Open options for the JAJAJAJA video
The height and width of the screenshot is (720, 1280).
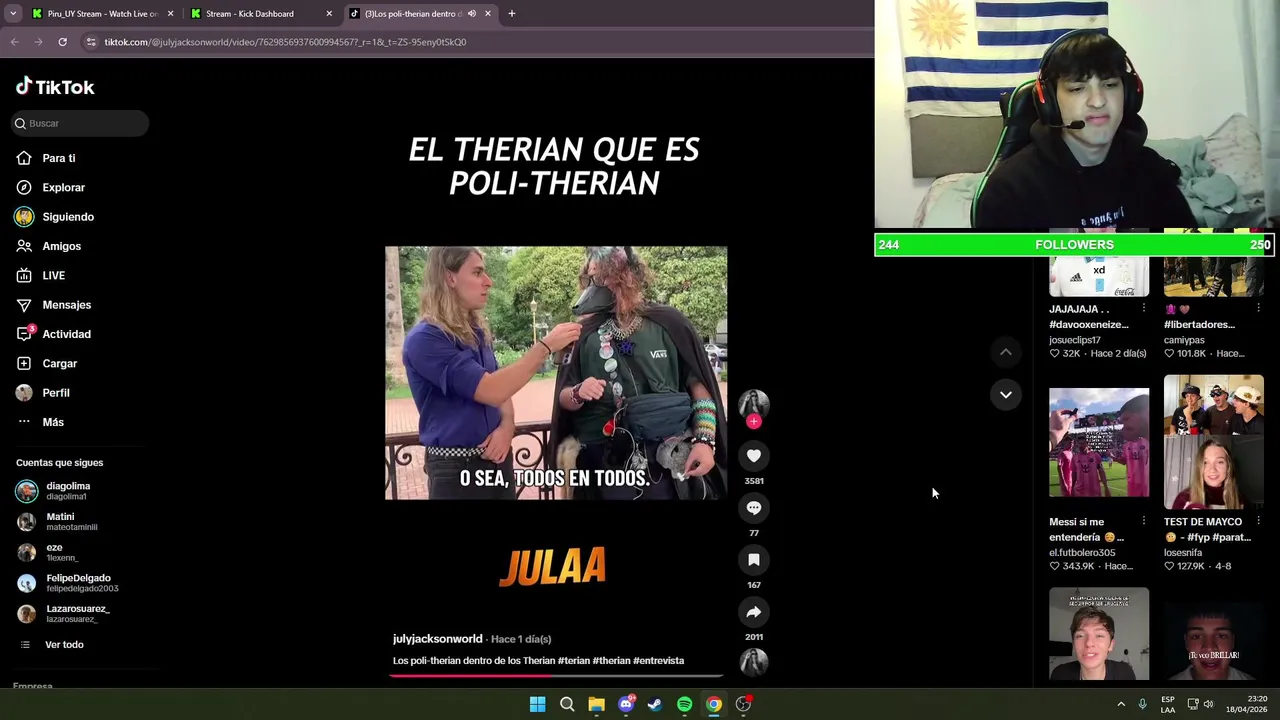pos(1144,308)
